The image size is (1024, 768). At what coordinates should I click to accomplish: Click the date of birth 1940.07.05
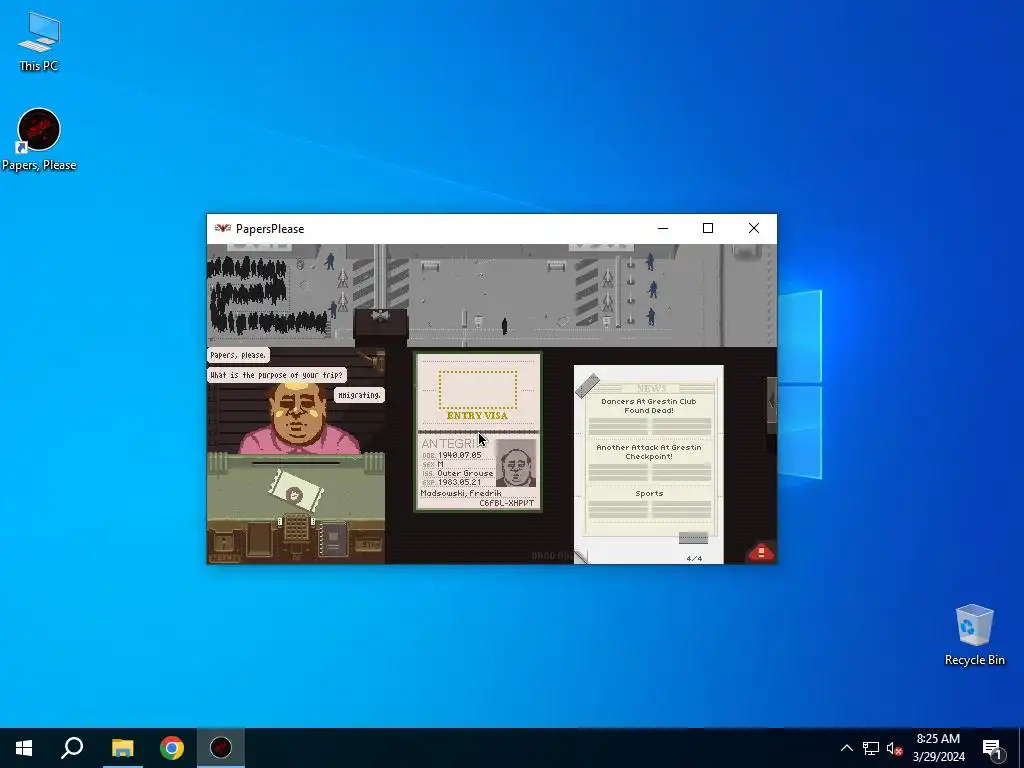459,455
